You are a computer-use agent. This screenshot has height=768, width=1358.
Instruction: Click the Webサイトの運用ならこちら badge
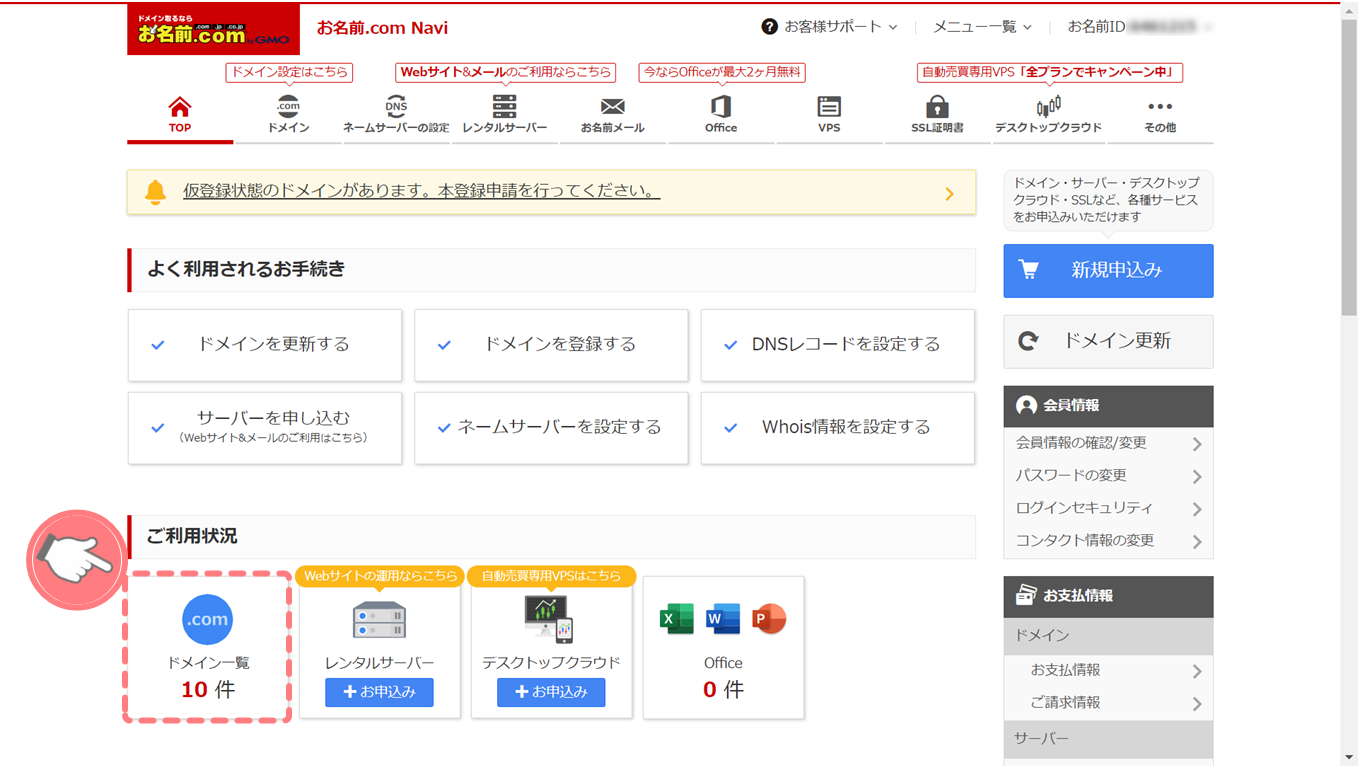(379, 576)
